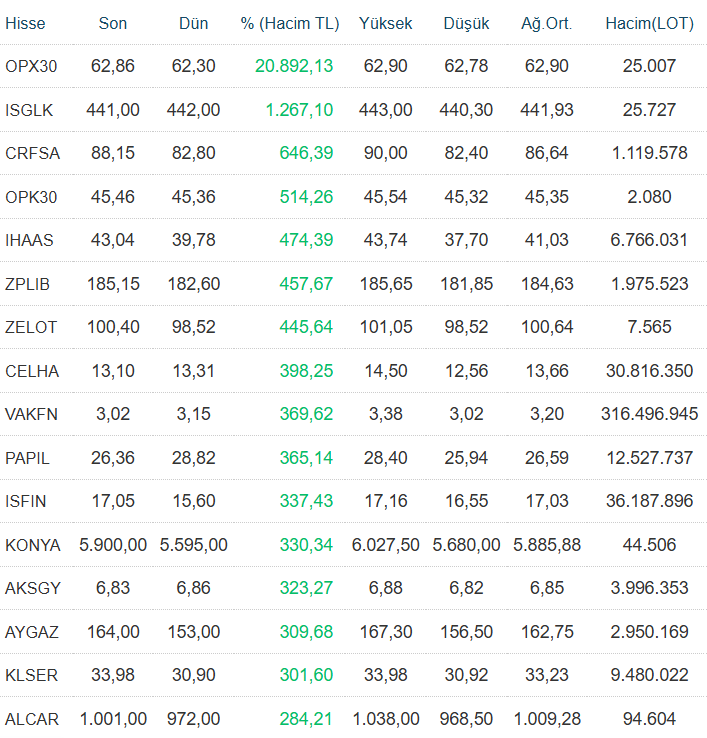
Task: Sort by % (Hacim TL) header
Action: pos(290,24)
